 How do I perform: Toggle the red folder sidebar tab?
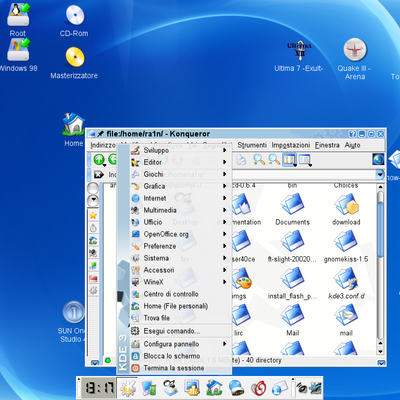(x=93, y=278)
